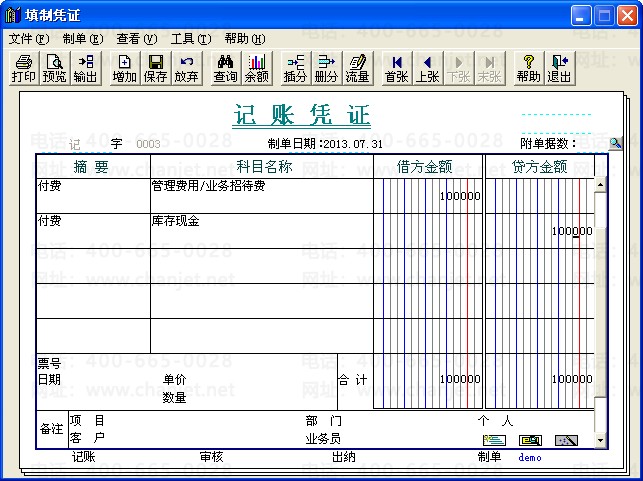The height and width of the screenshot is (481, 643).
Task: Click the 审核 label at bottom
Action: (x=211, y=457)
